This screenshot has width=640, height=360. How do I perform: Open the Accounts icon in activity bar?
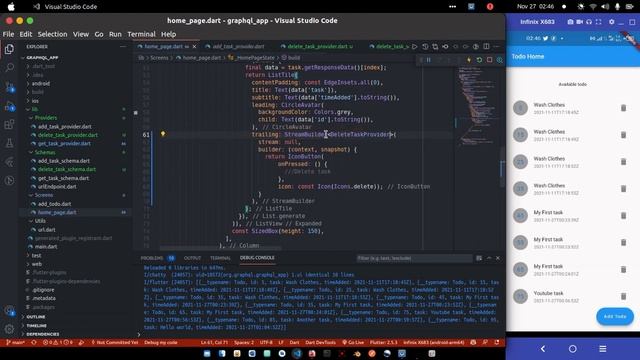coord(9,311)
